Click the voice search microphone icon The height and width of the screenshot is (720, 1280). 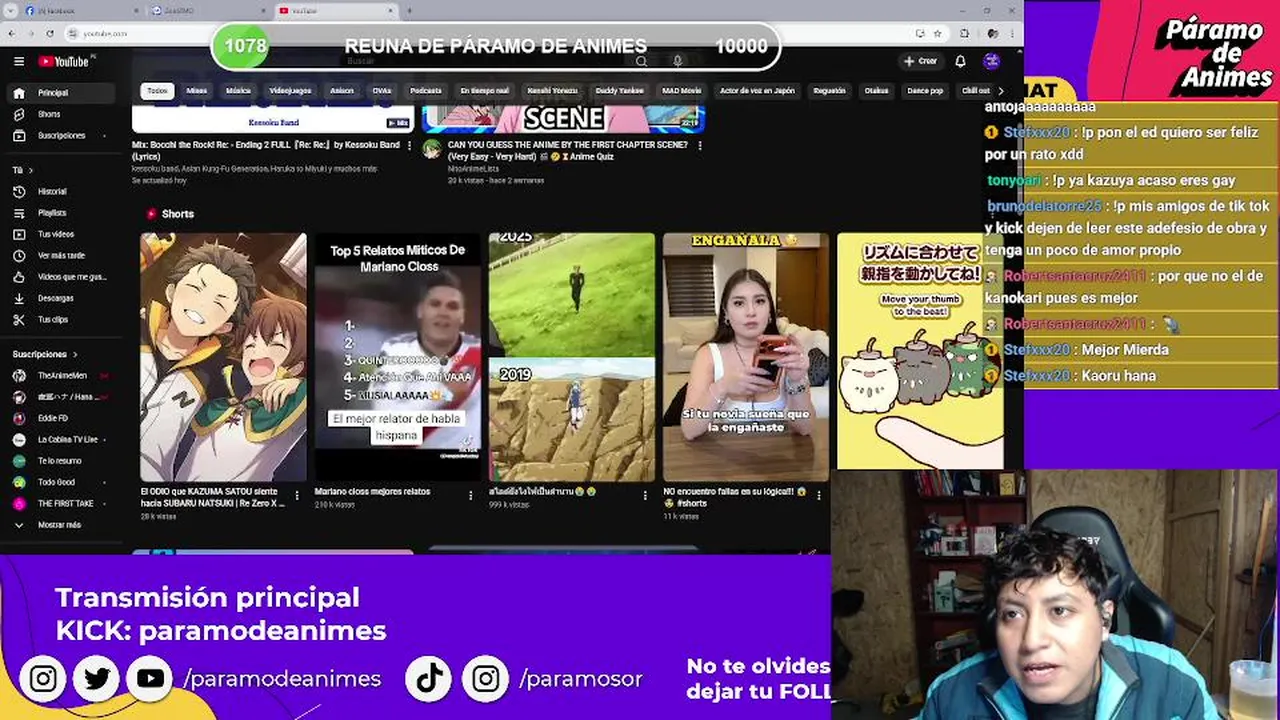pos(677,61)
